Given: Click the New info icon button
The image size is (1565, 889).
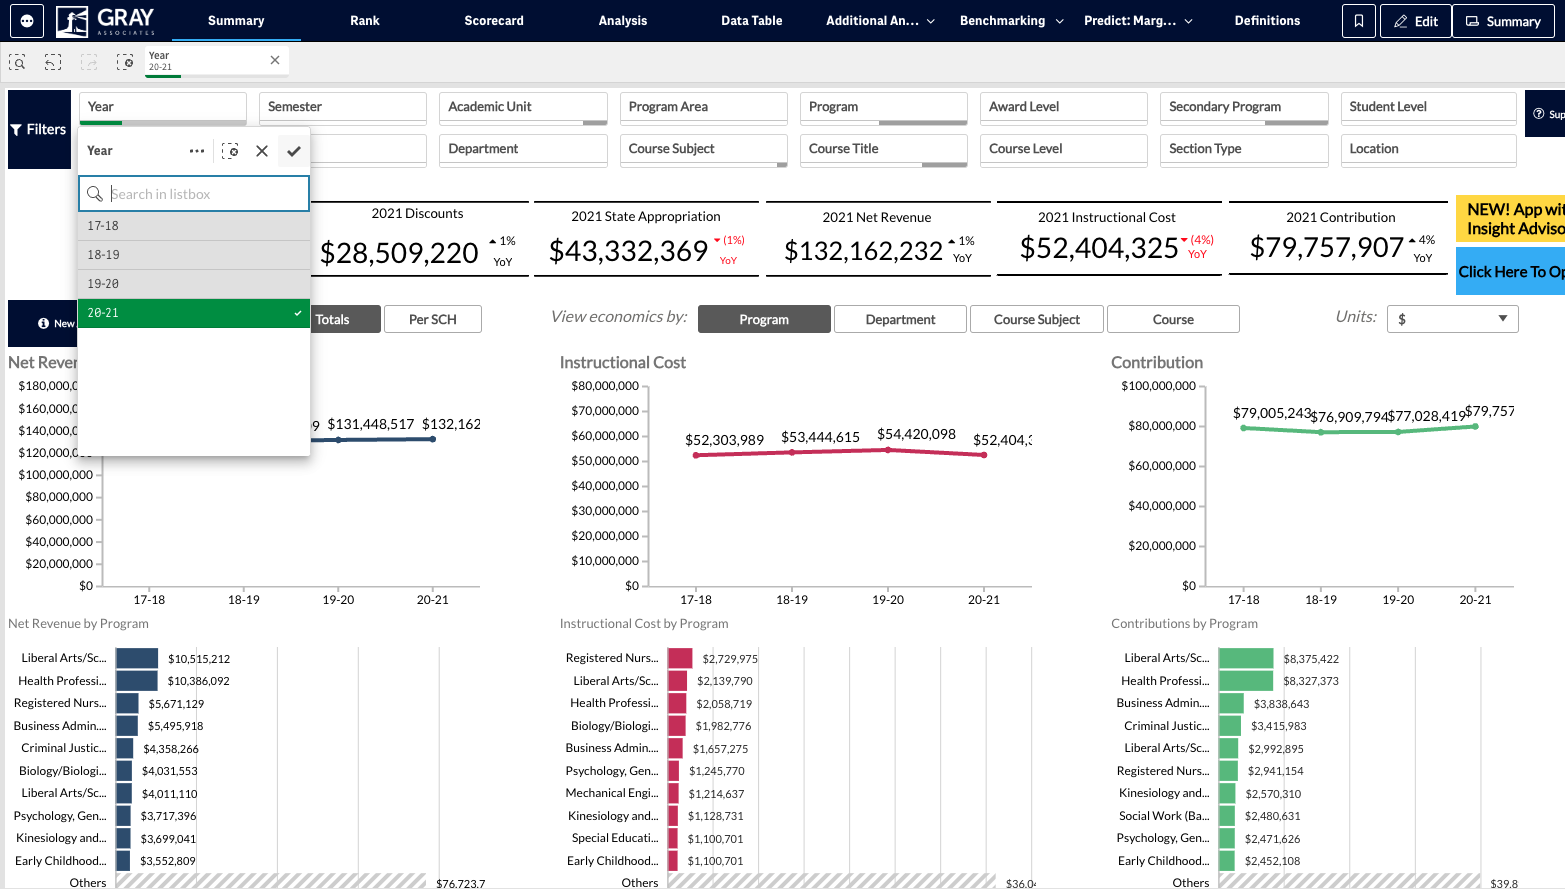Looking at the screenshot, I should pyautogui.click(x=44, y=323).
